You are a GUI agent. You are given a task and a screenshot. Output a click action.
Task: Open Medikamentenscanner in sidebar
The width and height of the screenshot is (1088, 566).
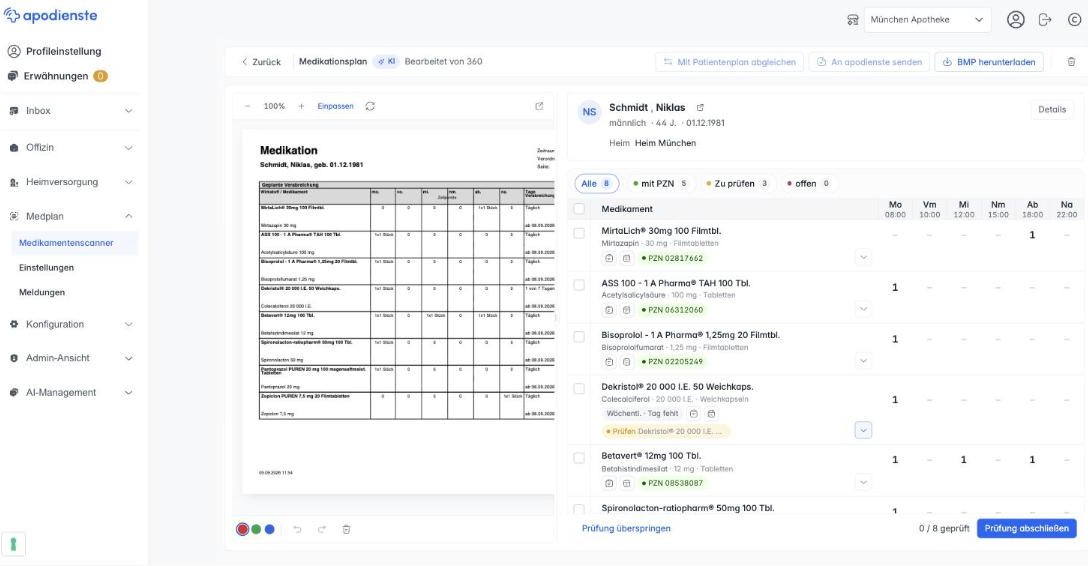tap(73, 243)
